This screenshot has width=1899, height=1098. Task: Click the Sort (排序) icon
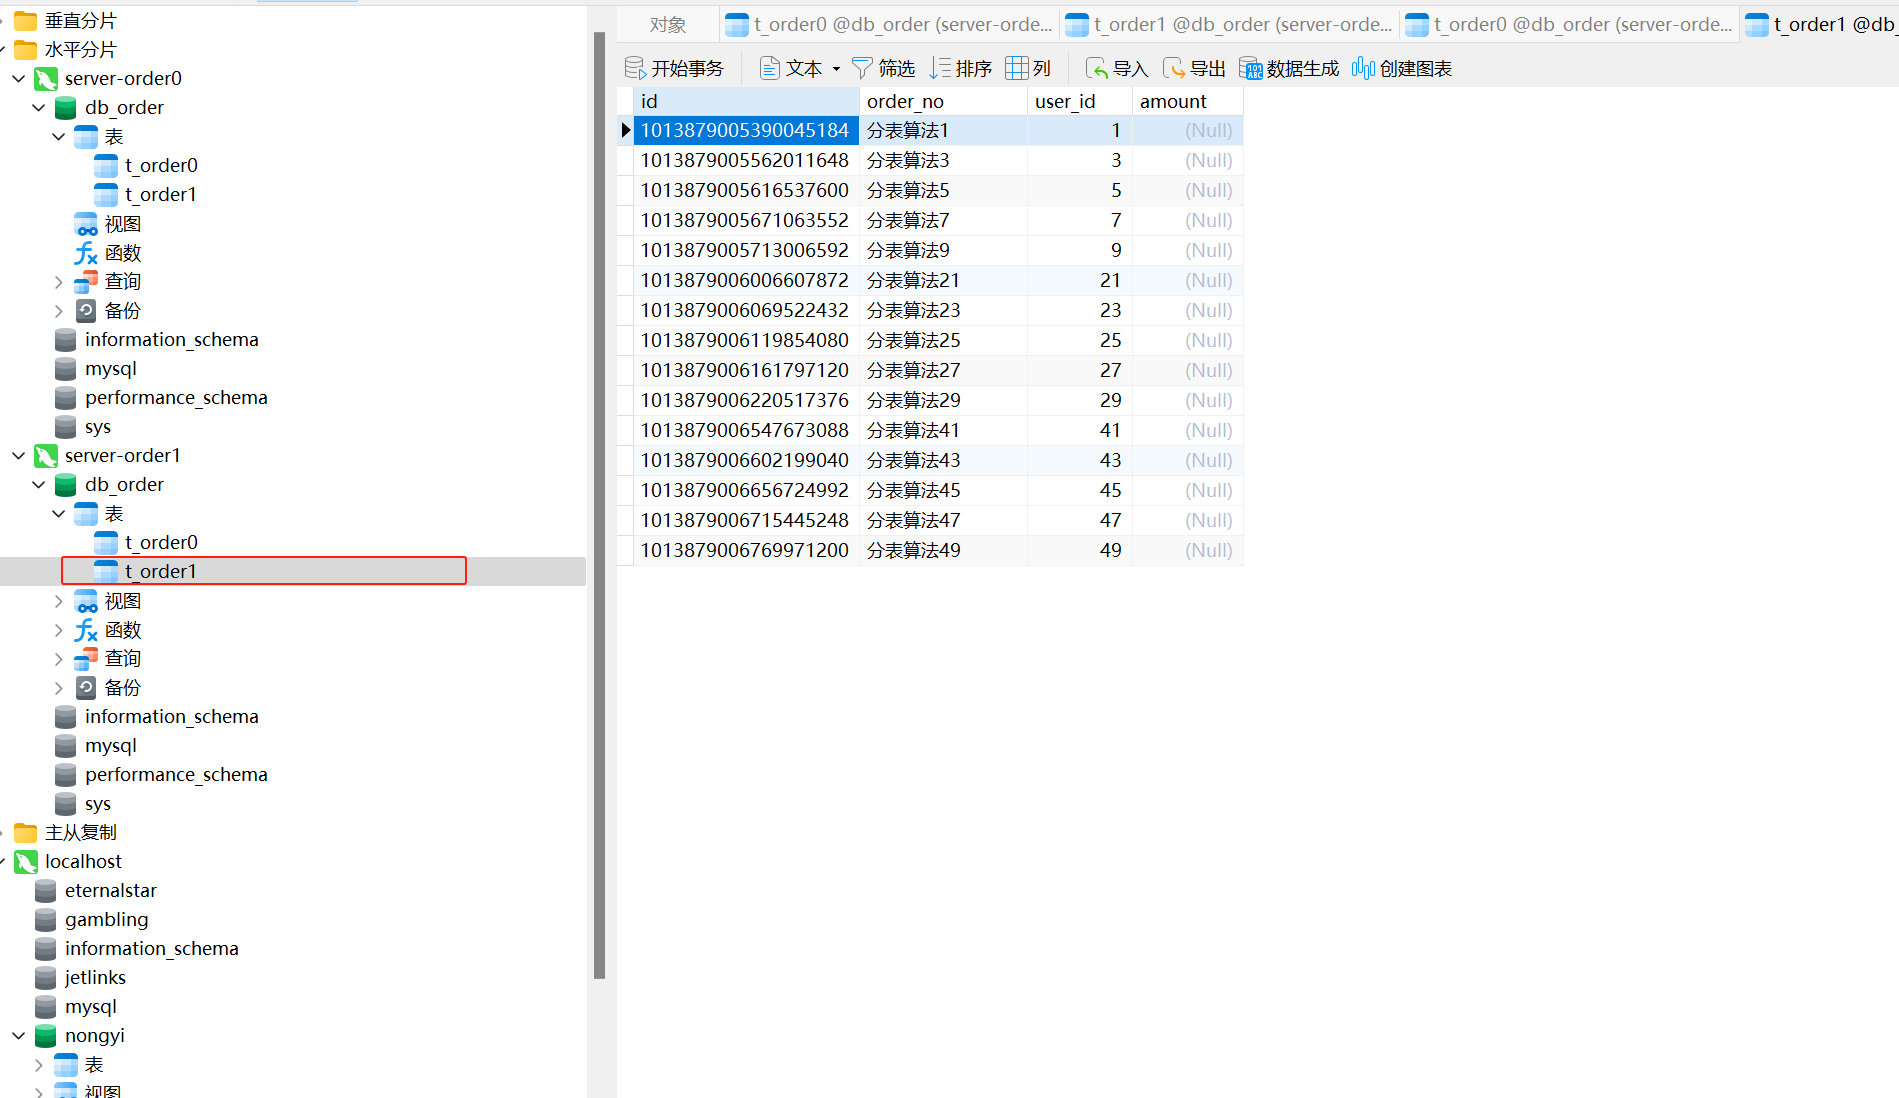[x=940, y=68]
